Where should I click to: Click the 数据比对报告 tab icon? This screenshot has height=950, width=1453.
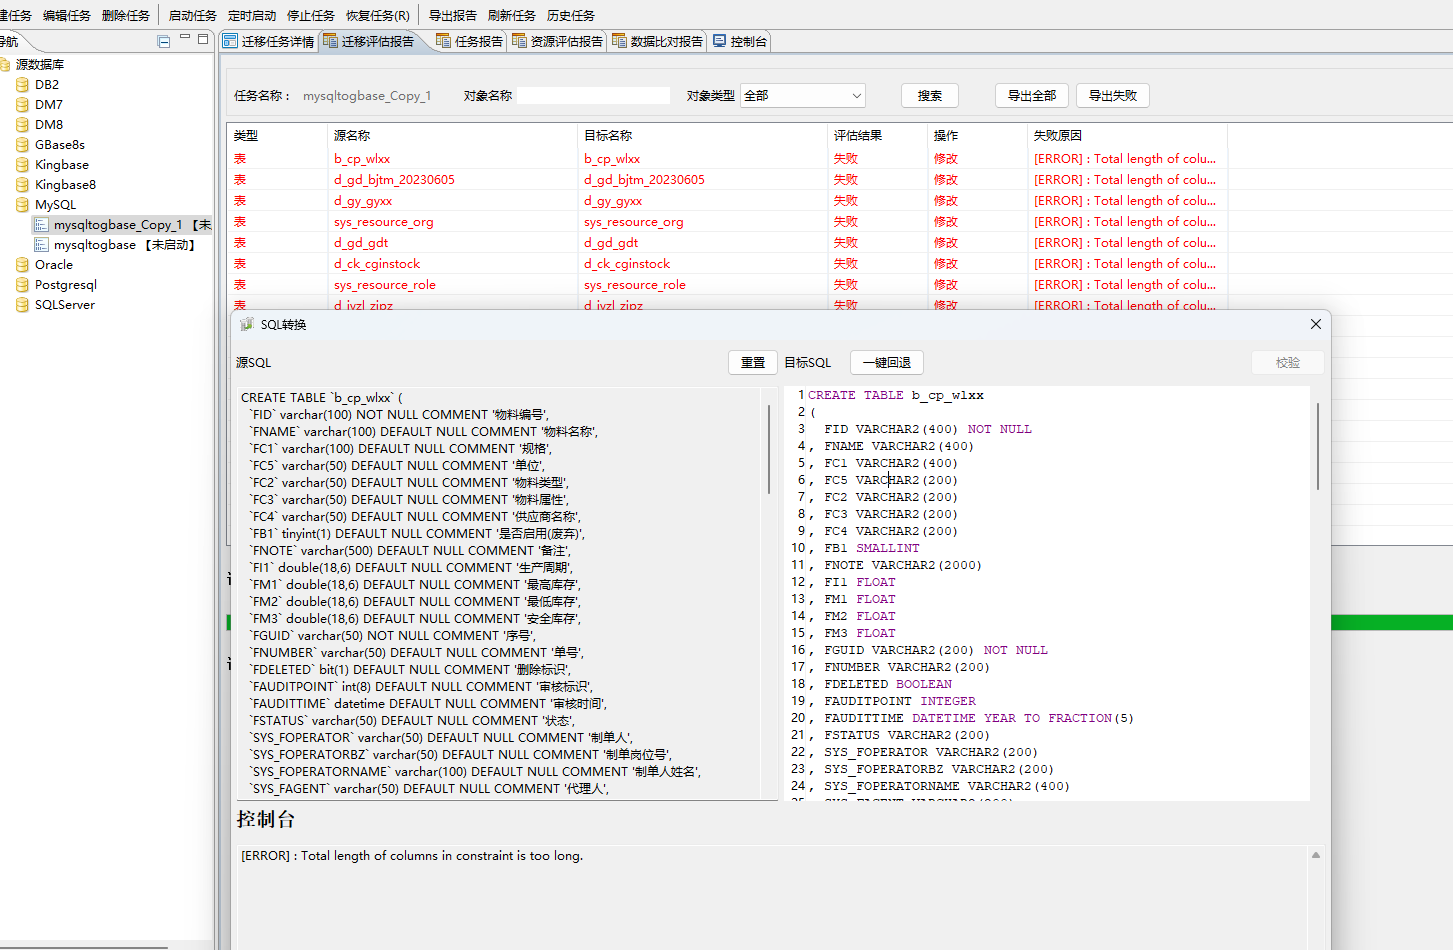click(619, 41)
